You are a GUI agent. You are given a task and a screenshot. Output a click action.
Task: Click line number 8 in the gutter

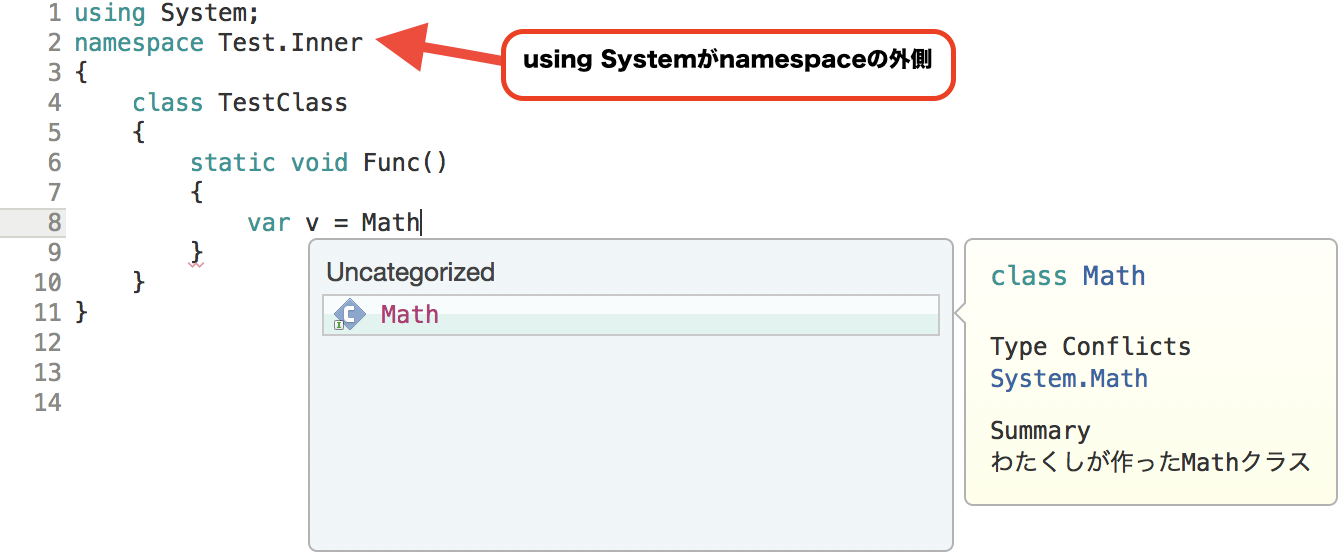point(53,222)
